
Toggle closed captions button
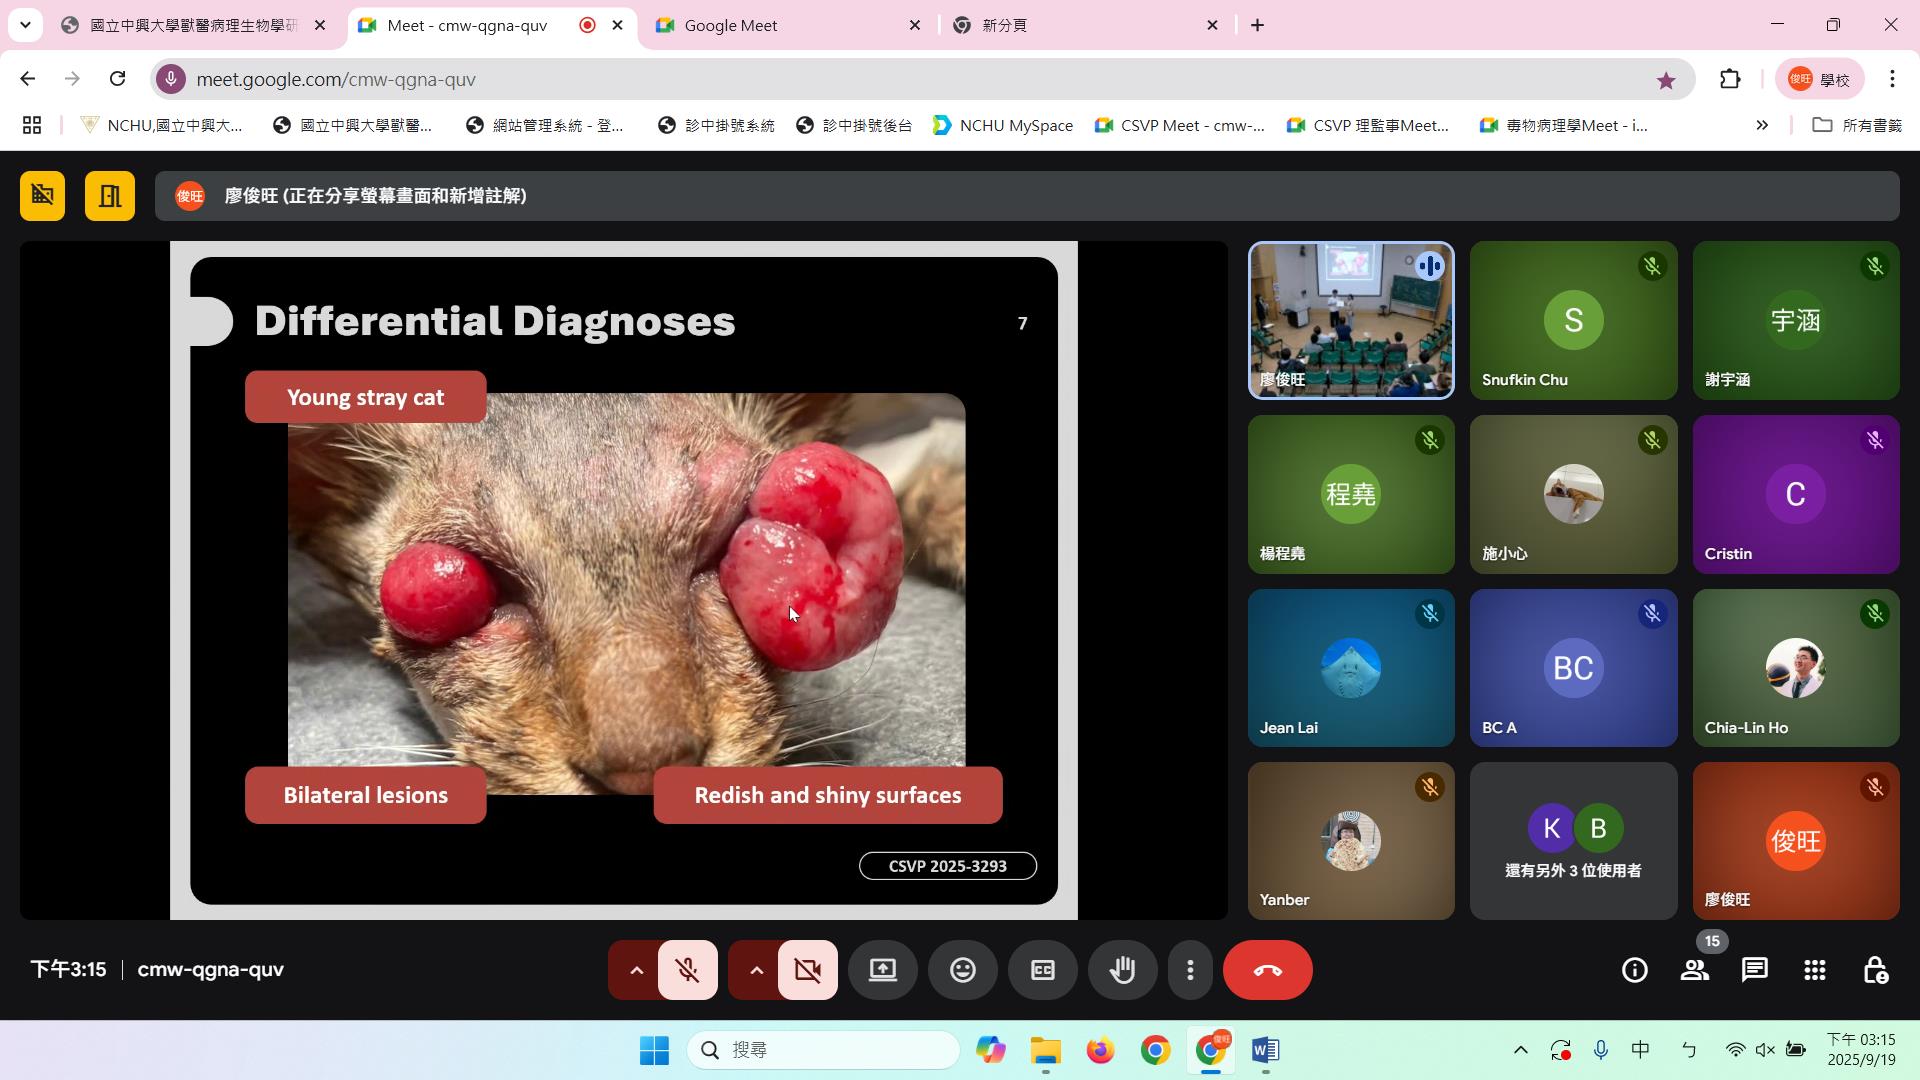pyautogui.click(x=1042, y=970)
